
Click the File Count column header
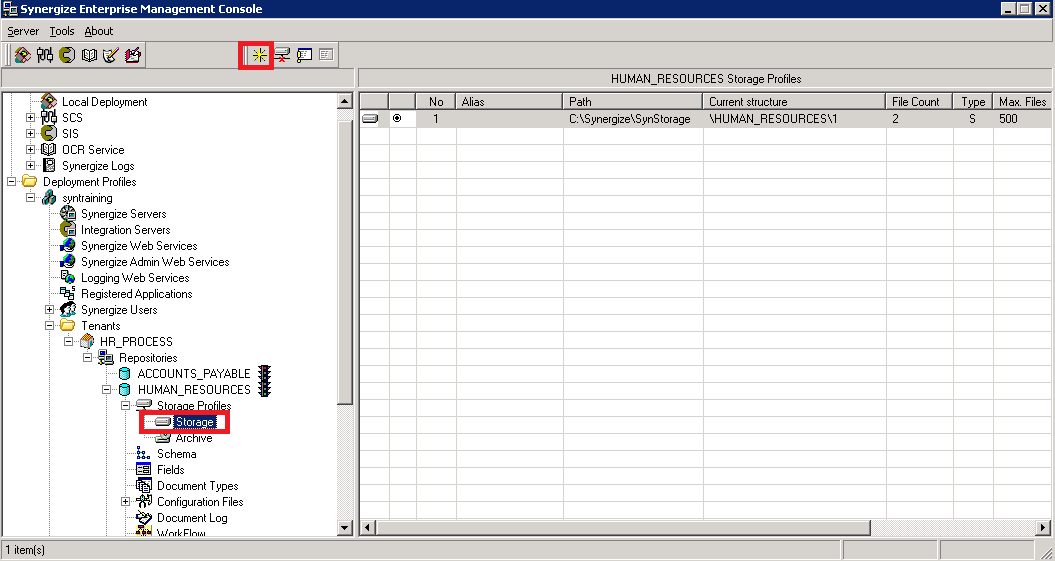(x=919, y=102)
